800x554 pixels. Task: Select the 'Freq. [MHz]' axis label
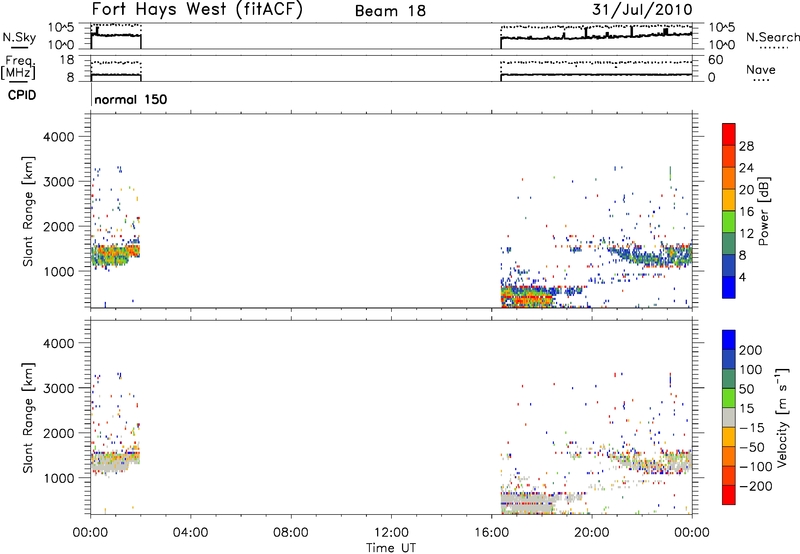19,67
